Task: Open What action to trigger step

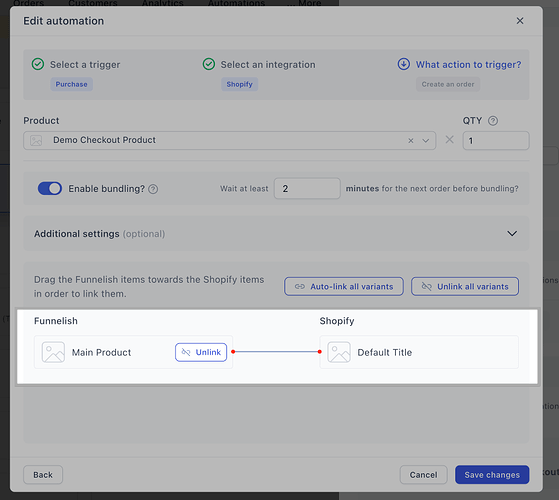Action: point(468,65)
